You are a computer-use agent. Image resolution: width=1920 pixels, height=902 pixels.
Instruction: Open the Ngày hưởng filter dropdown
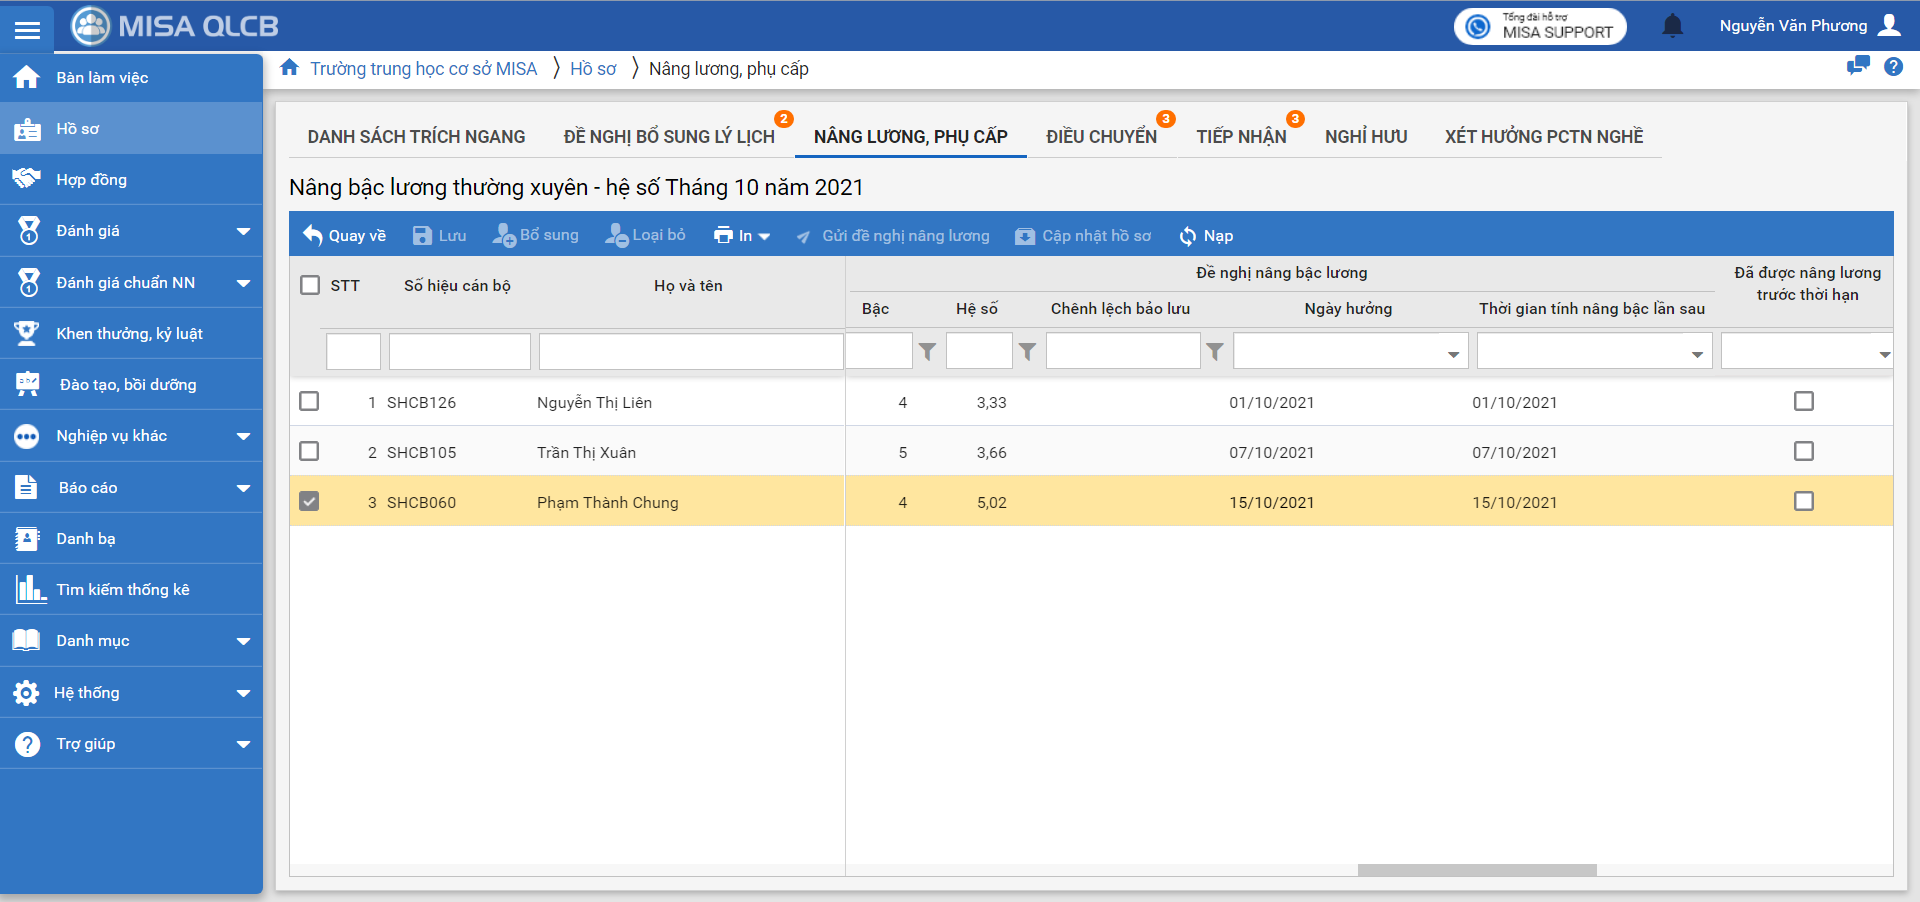1452,353
